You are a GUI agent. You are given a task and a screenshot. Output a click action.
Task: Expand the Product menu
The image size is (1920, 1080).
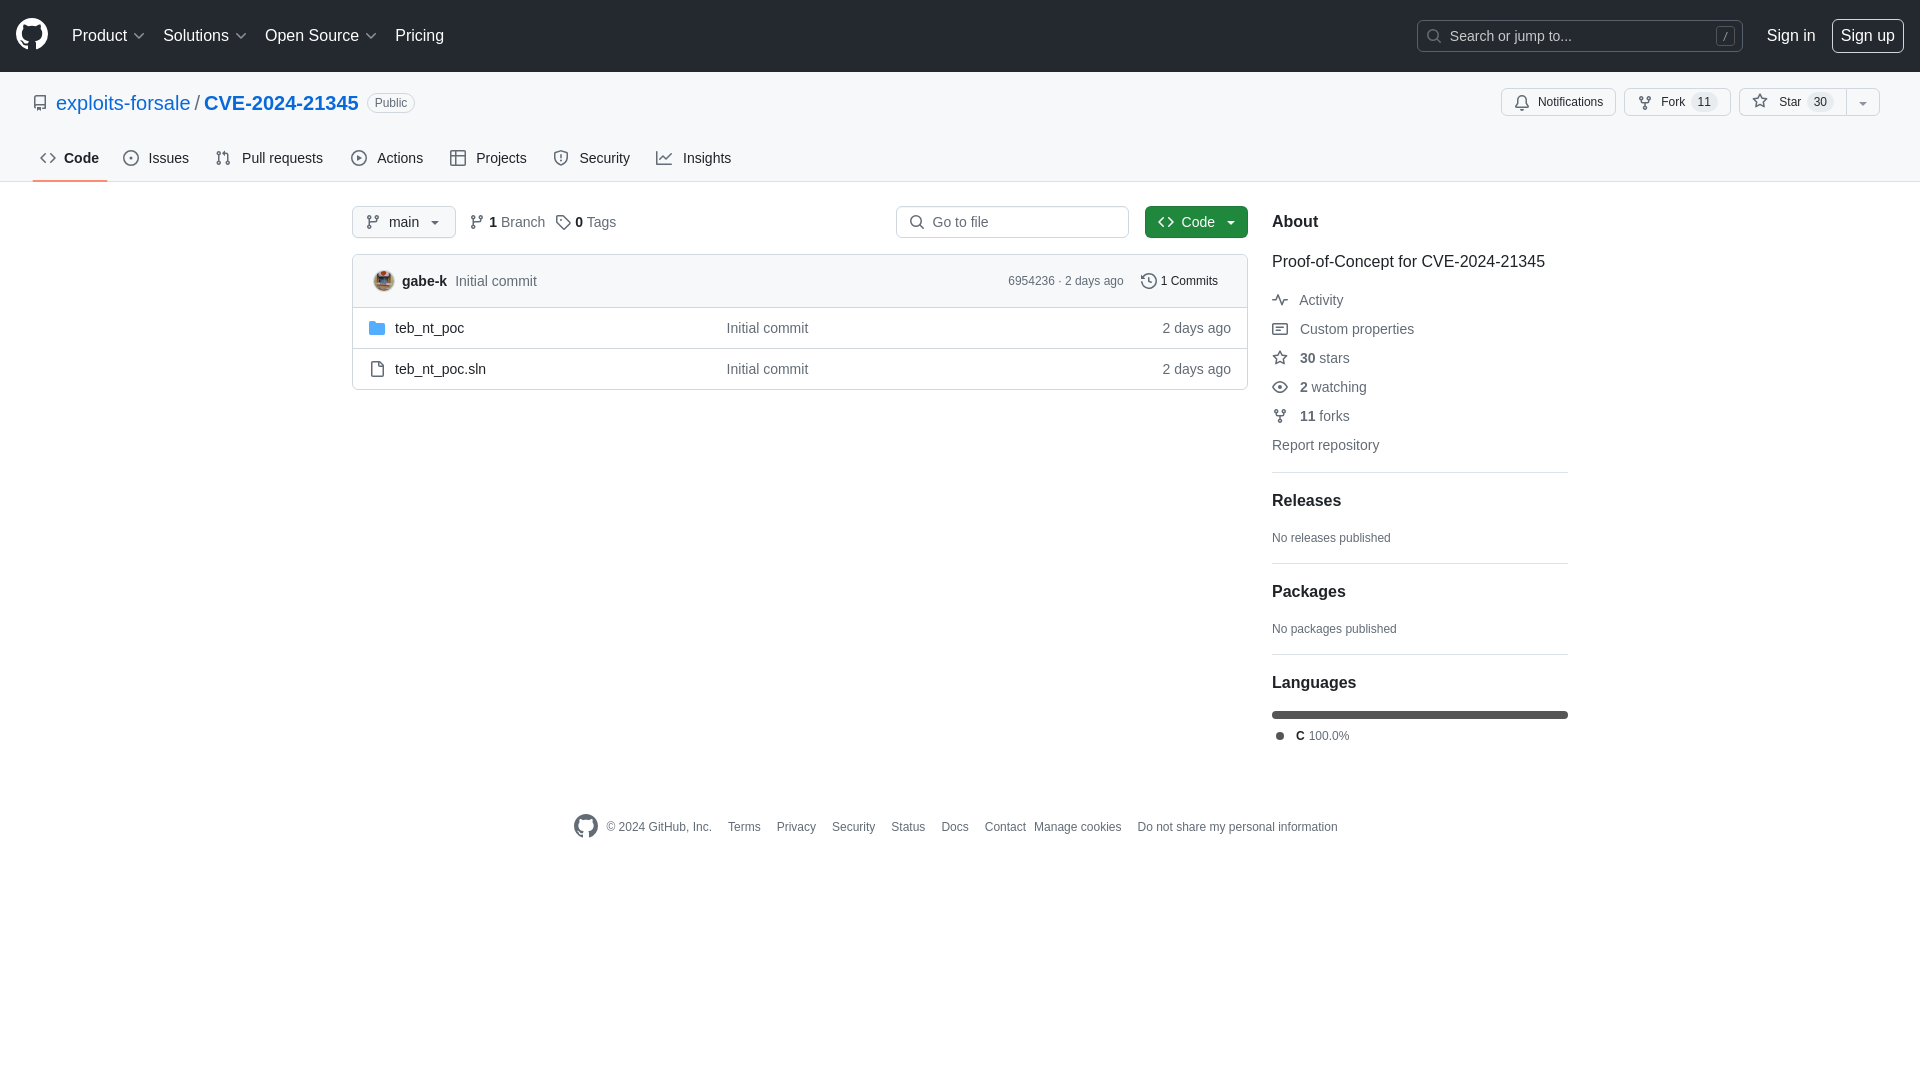[x=108, y=36]
